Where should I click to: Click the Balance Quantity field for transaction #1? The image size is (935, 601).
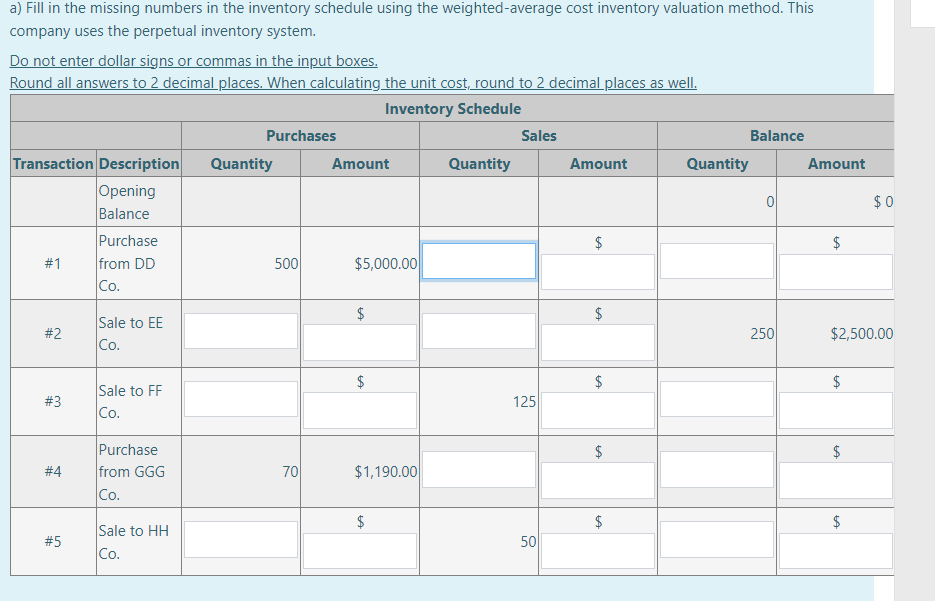(715, 260)
